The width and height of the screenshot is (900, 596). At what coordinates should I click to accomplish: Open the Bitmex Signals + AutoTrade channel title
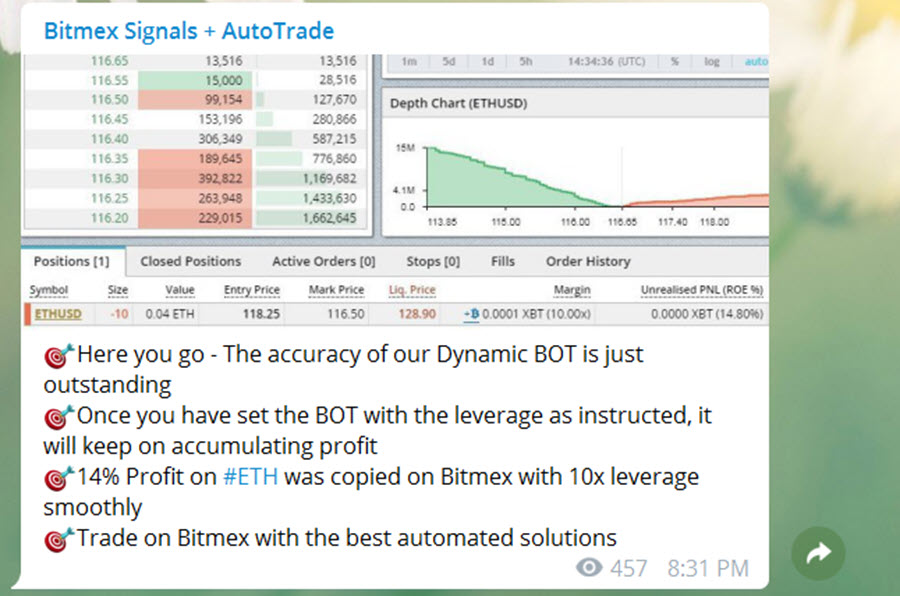(189, 31)
